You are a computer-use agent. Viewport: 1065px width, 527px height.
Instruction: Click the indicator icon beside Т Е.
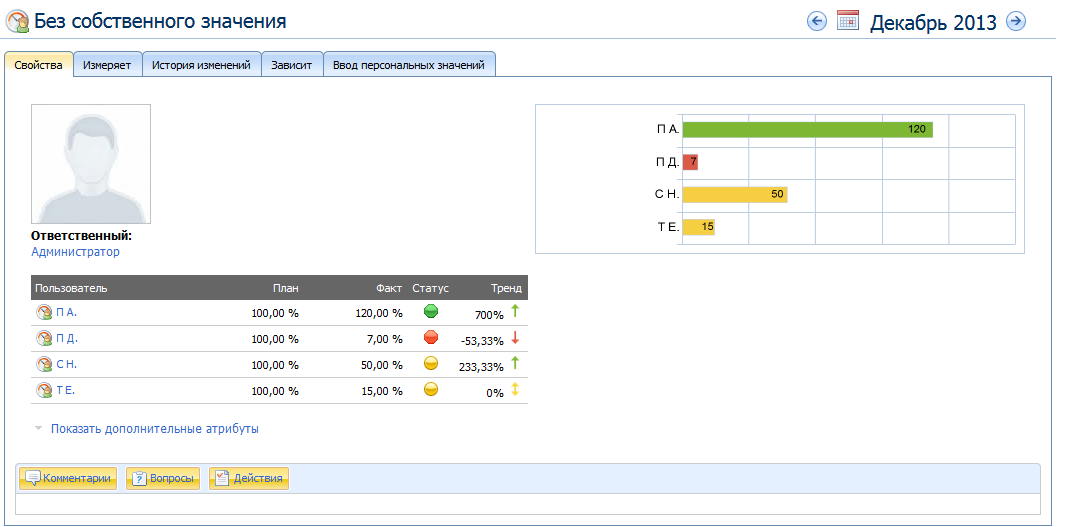(44, 390)
